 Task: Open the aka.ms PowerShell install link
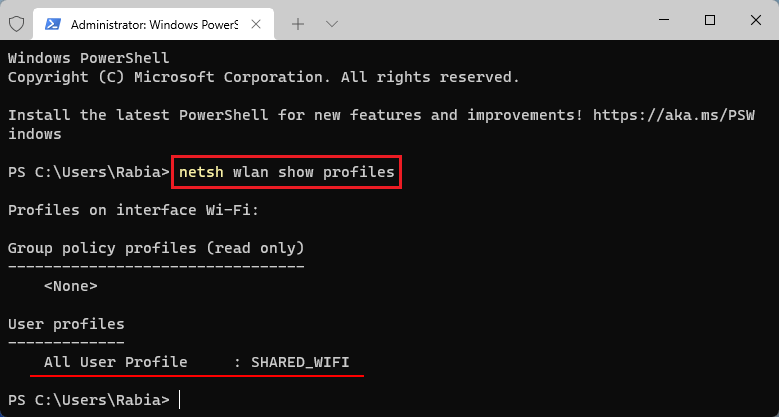coord(680,115)
